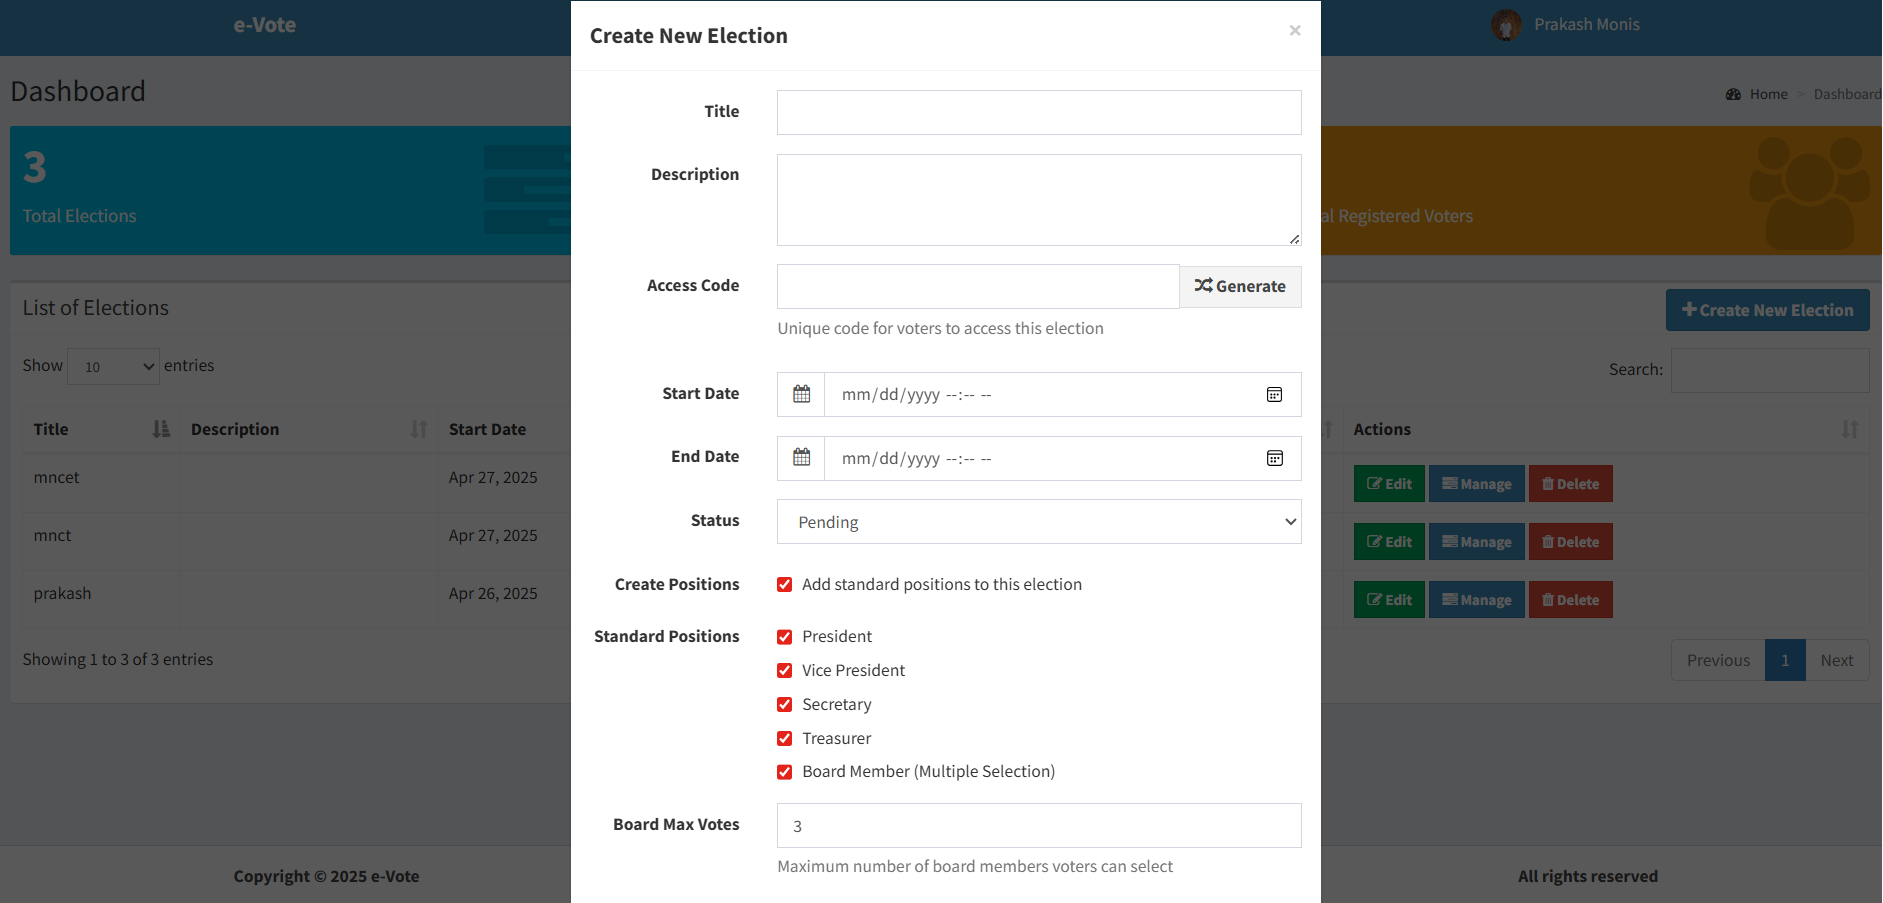Click the calendar icon beside End Date
The image size is (1883, 903).
pos(801,458)
